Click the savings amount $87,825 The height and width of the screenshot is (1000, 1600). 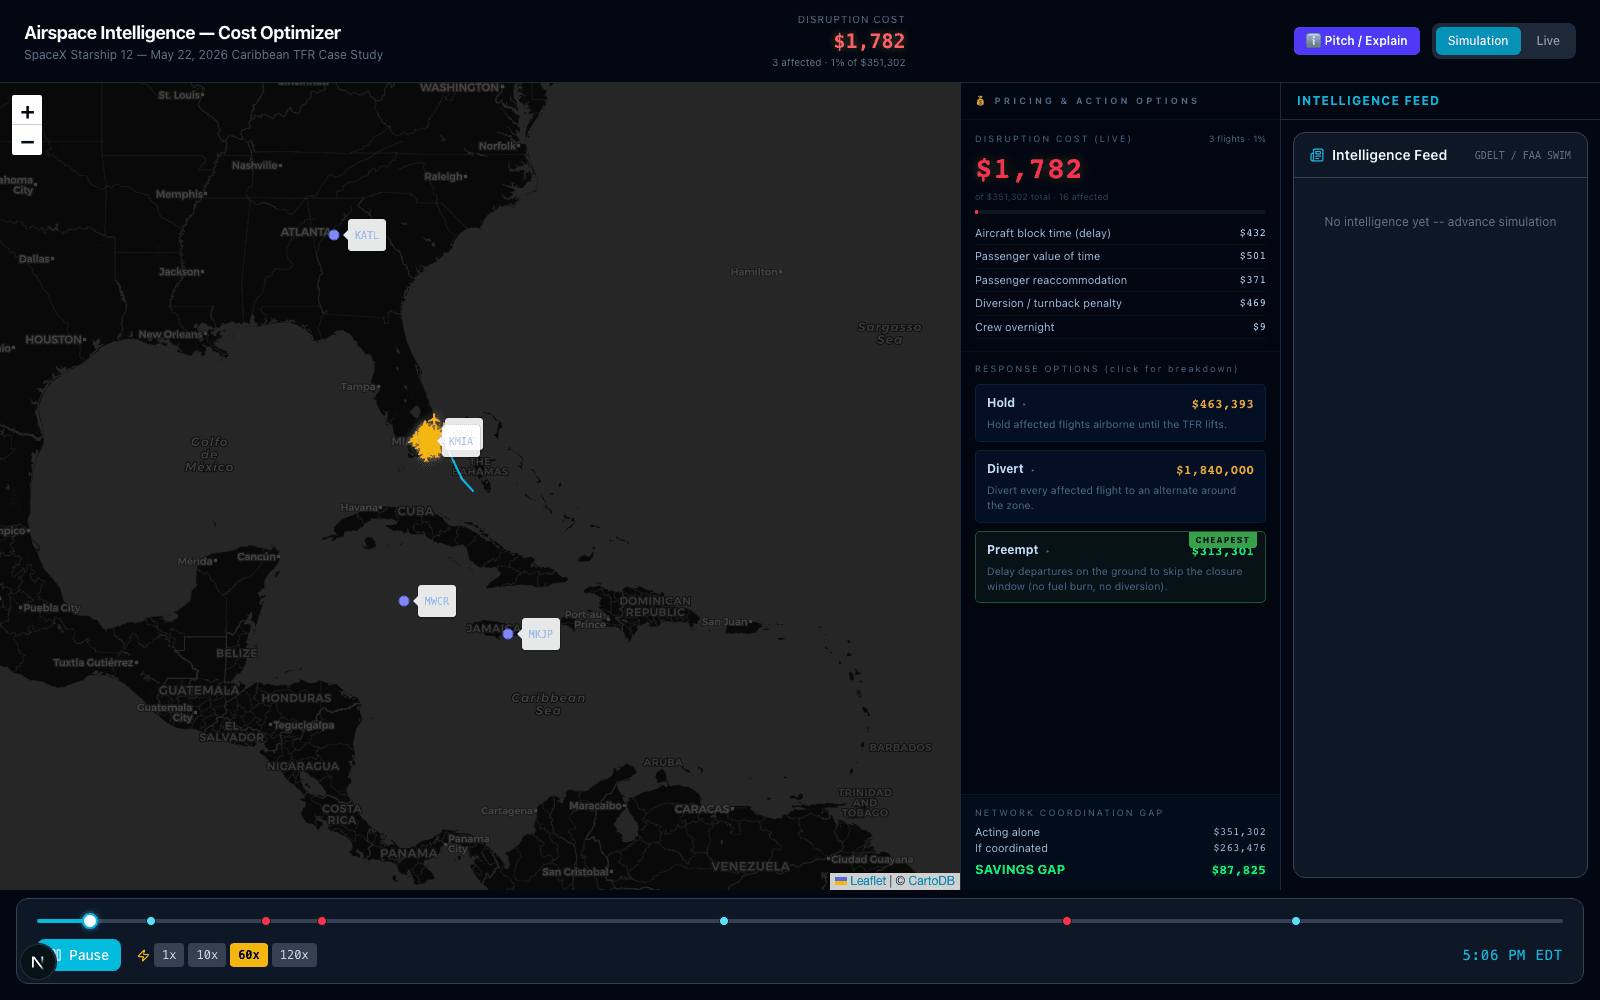1238,870
